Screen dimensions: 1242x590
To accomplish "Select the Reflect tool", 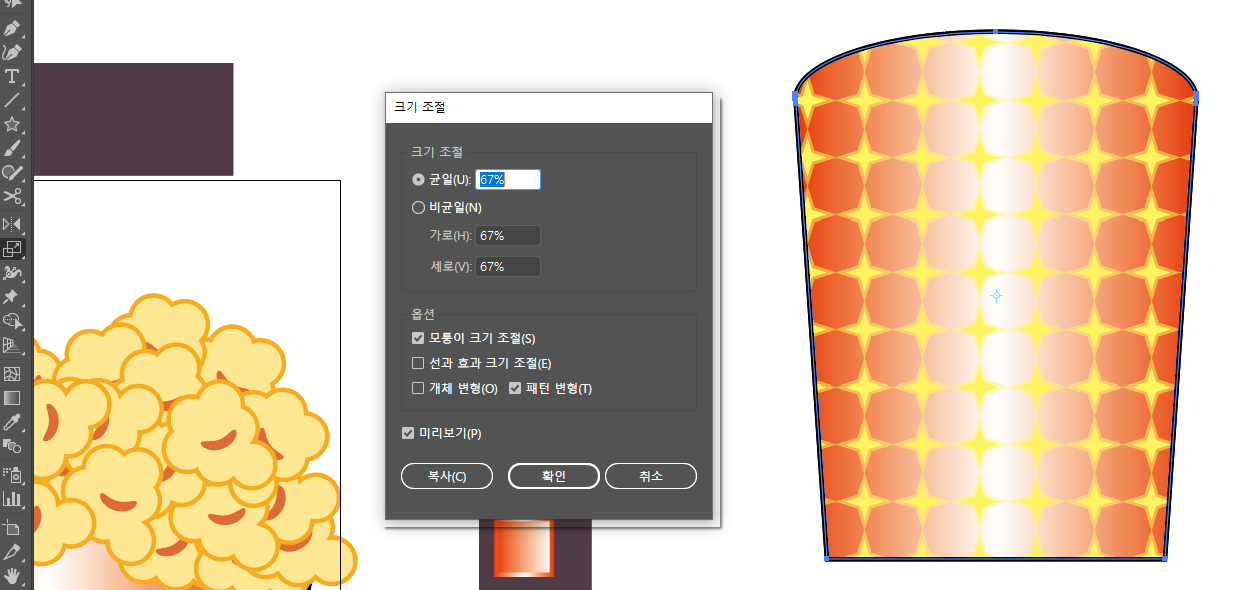I will pyautogui.click(x=12, y=223).
